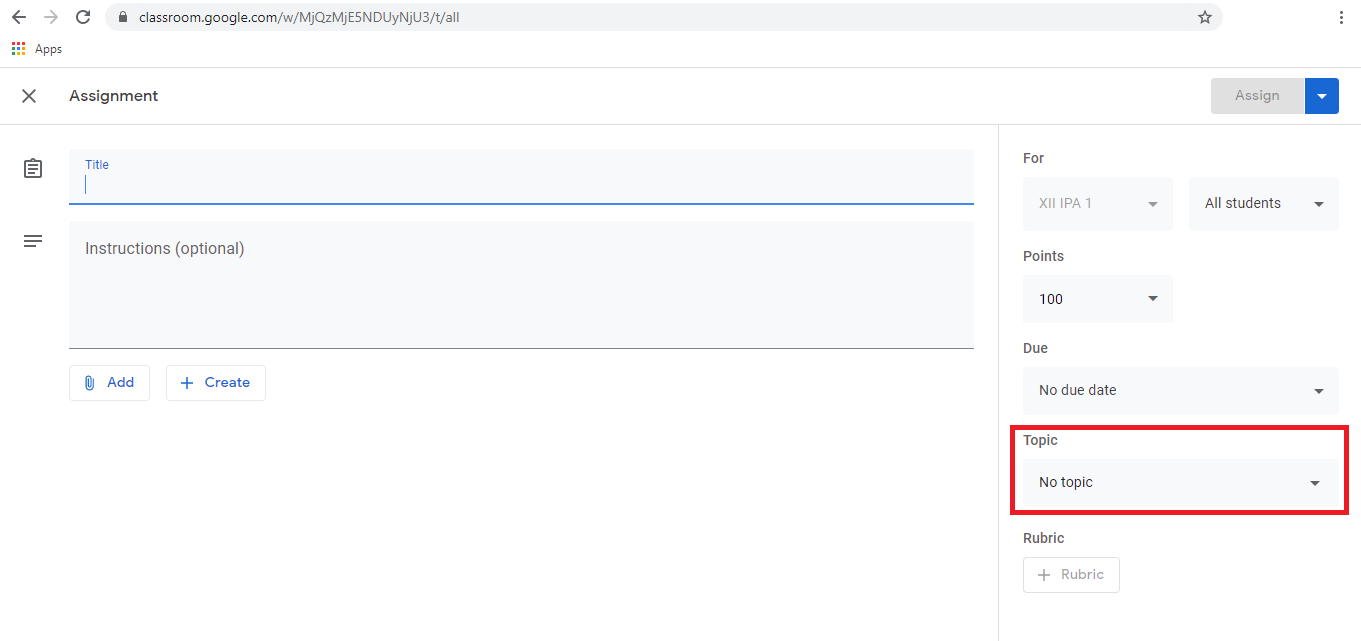Click the Instructions (optional) text area
The width and height of the screenshot is (1361, 641).
tap(520, 284)
